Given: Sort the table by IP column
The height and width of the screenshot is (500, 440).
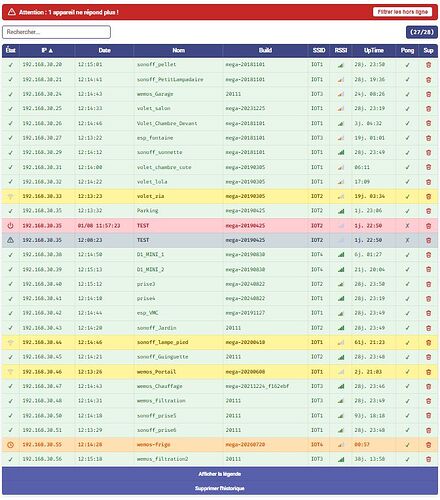Looking at the screenshot, I should point(47,50).
